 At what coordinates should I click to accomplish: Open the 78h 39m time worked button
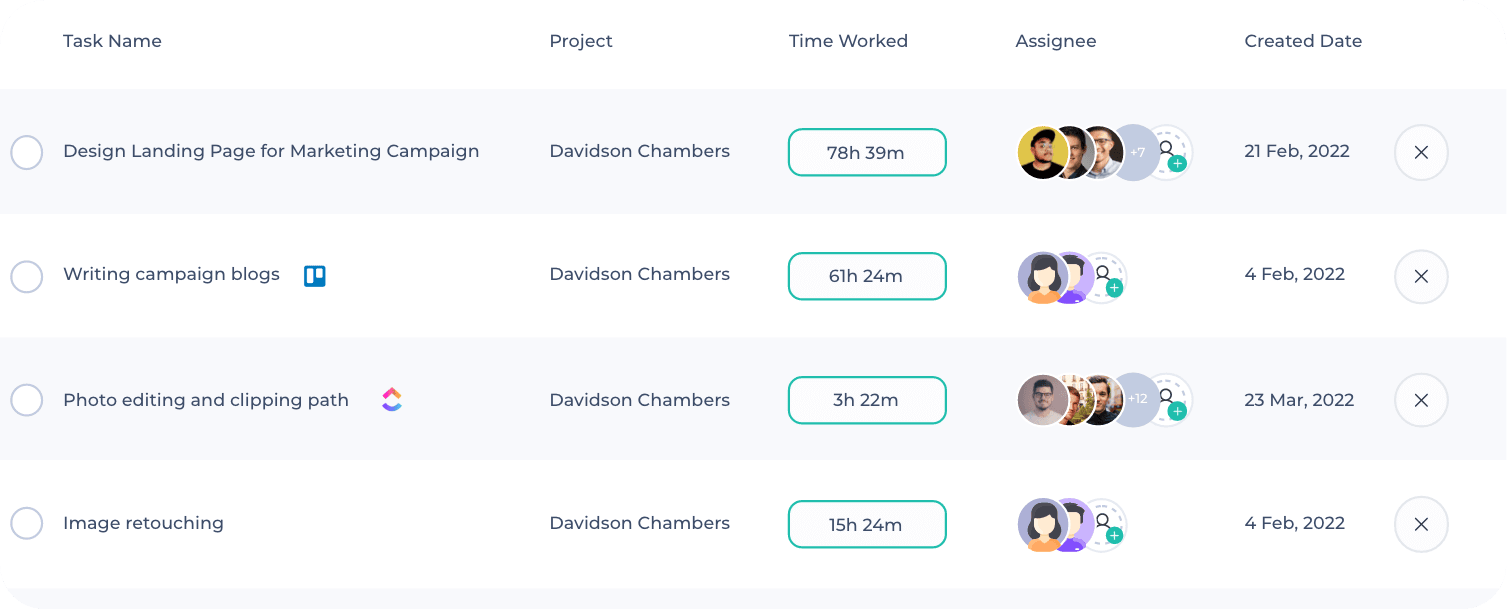tap(867, 153)
